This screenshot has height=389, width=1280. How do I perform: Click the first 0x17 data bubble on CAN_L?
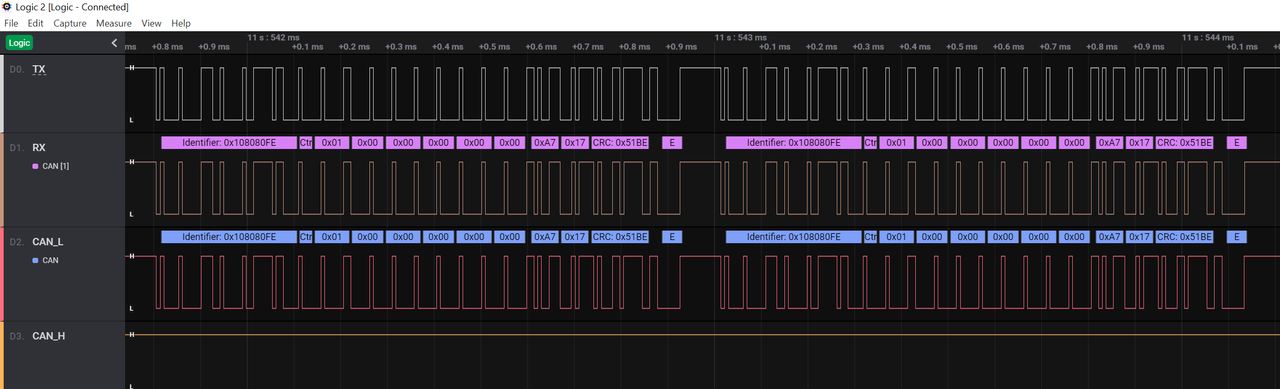(575, 237)
